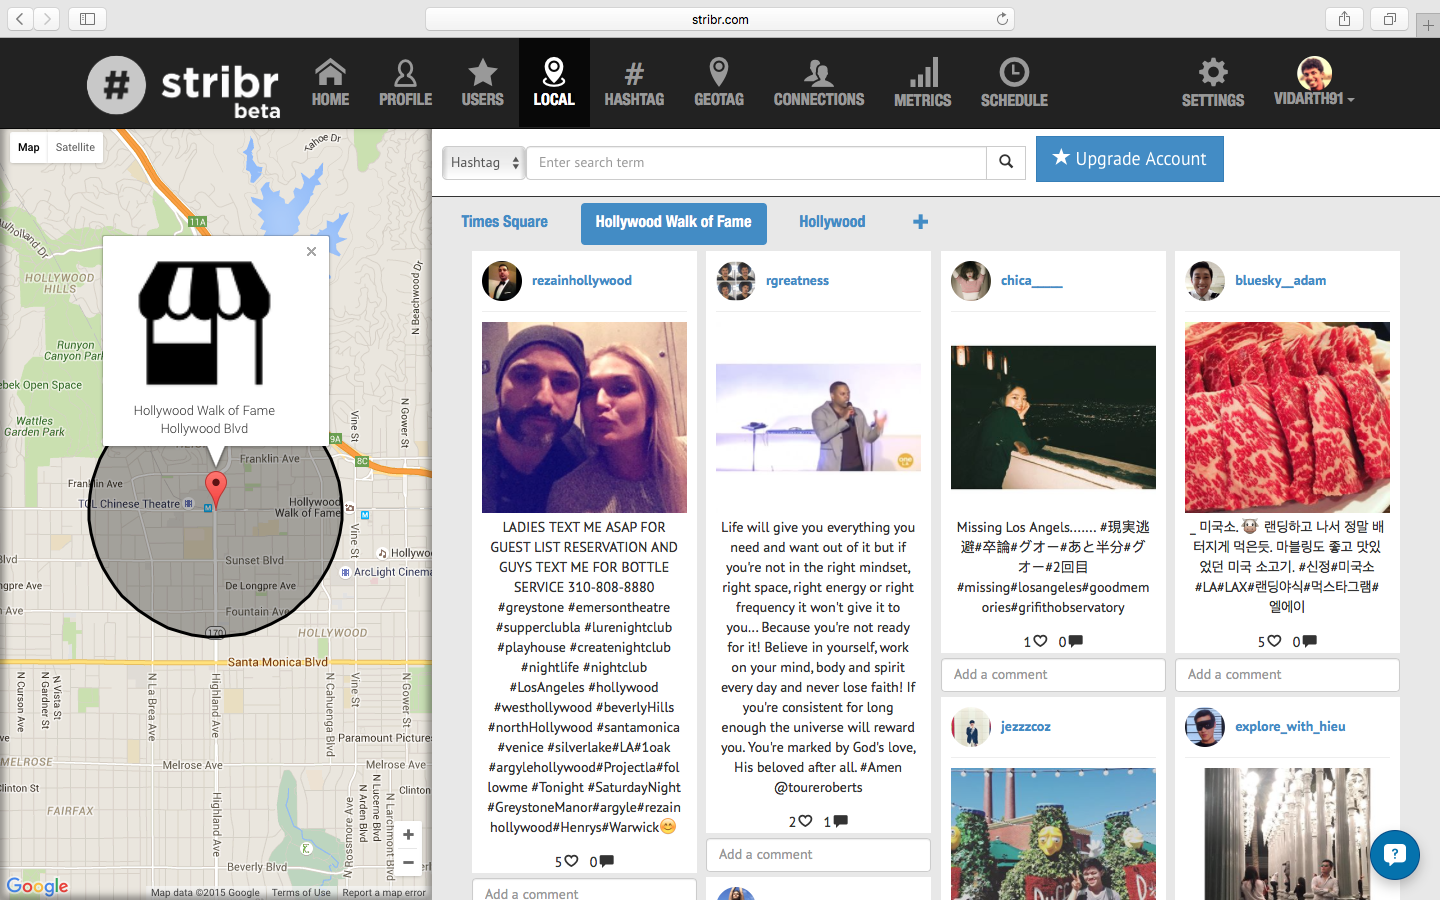Click the browser share icon
Image resolution: width=1440 pixels, height=900 pixels.
[x=1344, y=19]
